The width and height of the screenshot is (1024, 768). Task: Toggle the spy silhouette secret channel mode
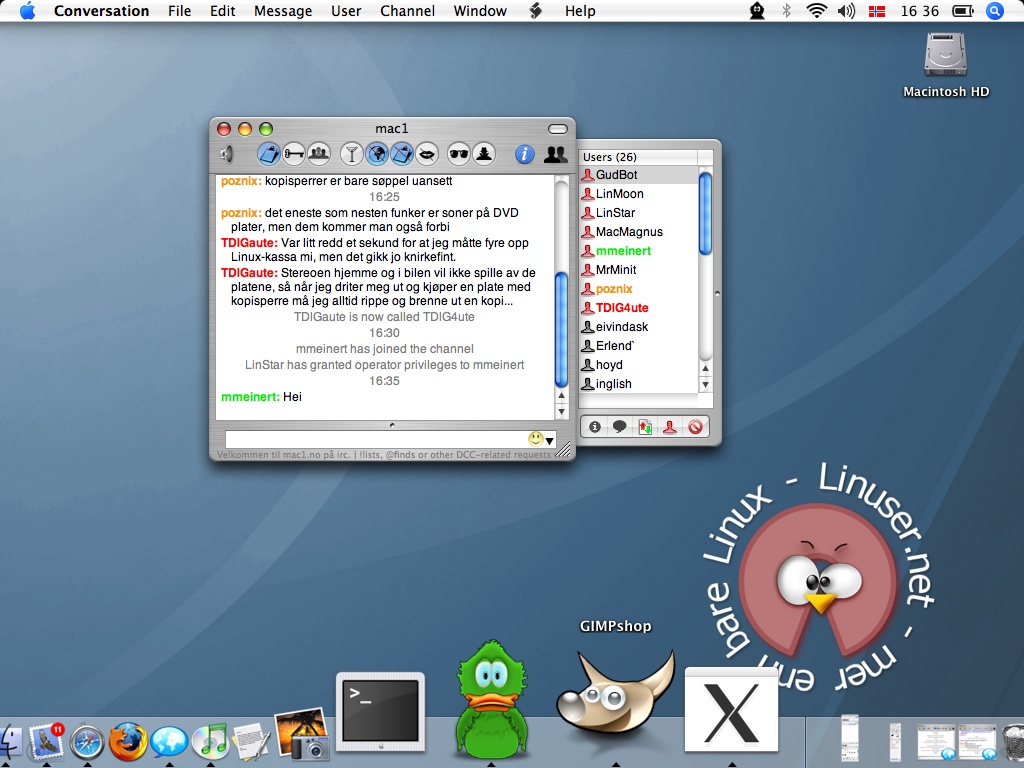tap(484, 154)
